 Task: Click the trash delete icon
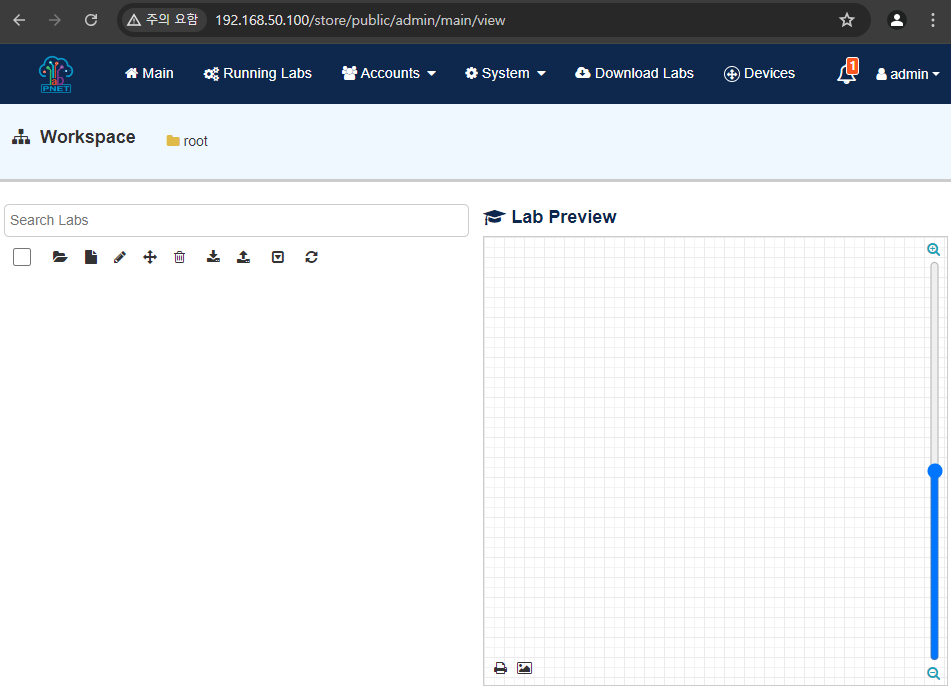tap(180, 257)
